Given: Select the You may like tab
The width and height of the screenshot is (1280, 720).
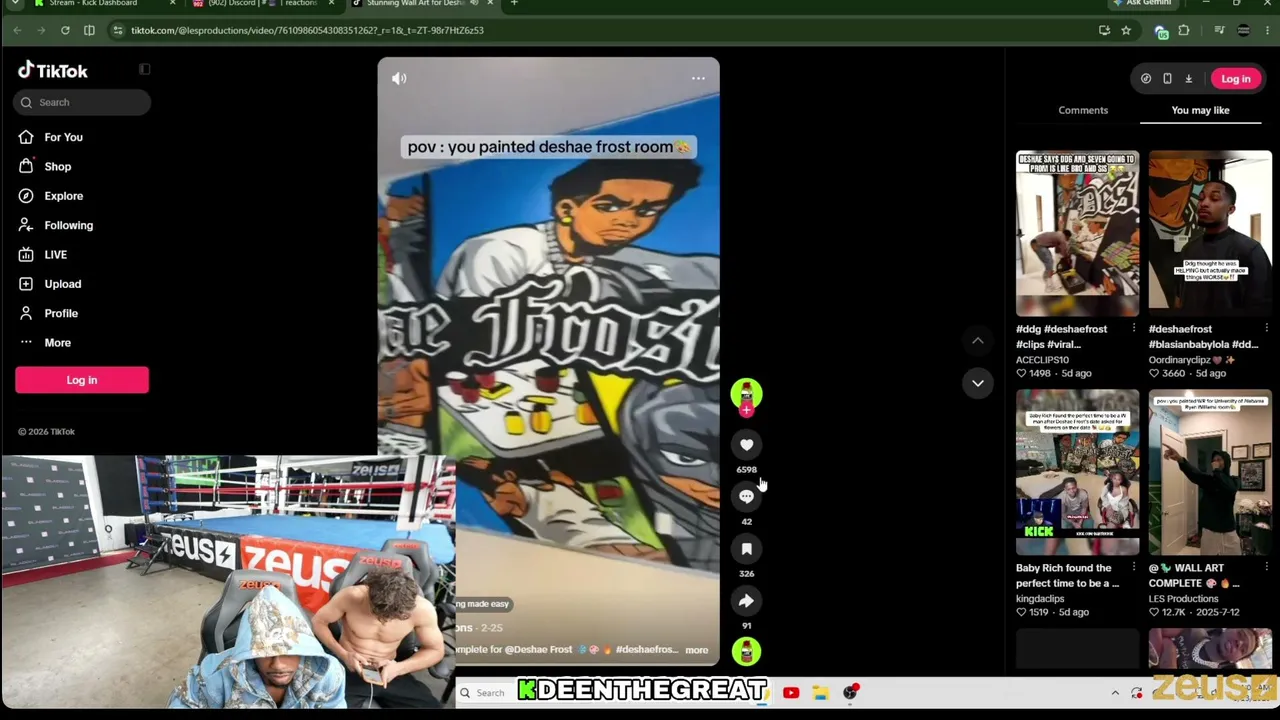Looking at the screenshot, I should tap(1200, 110).
